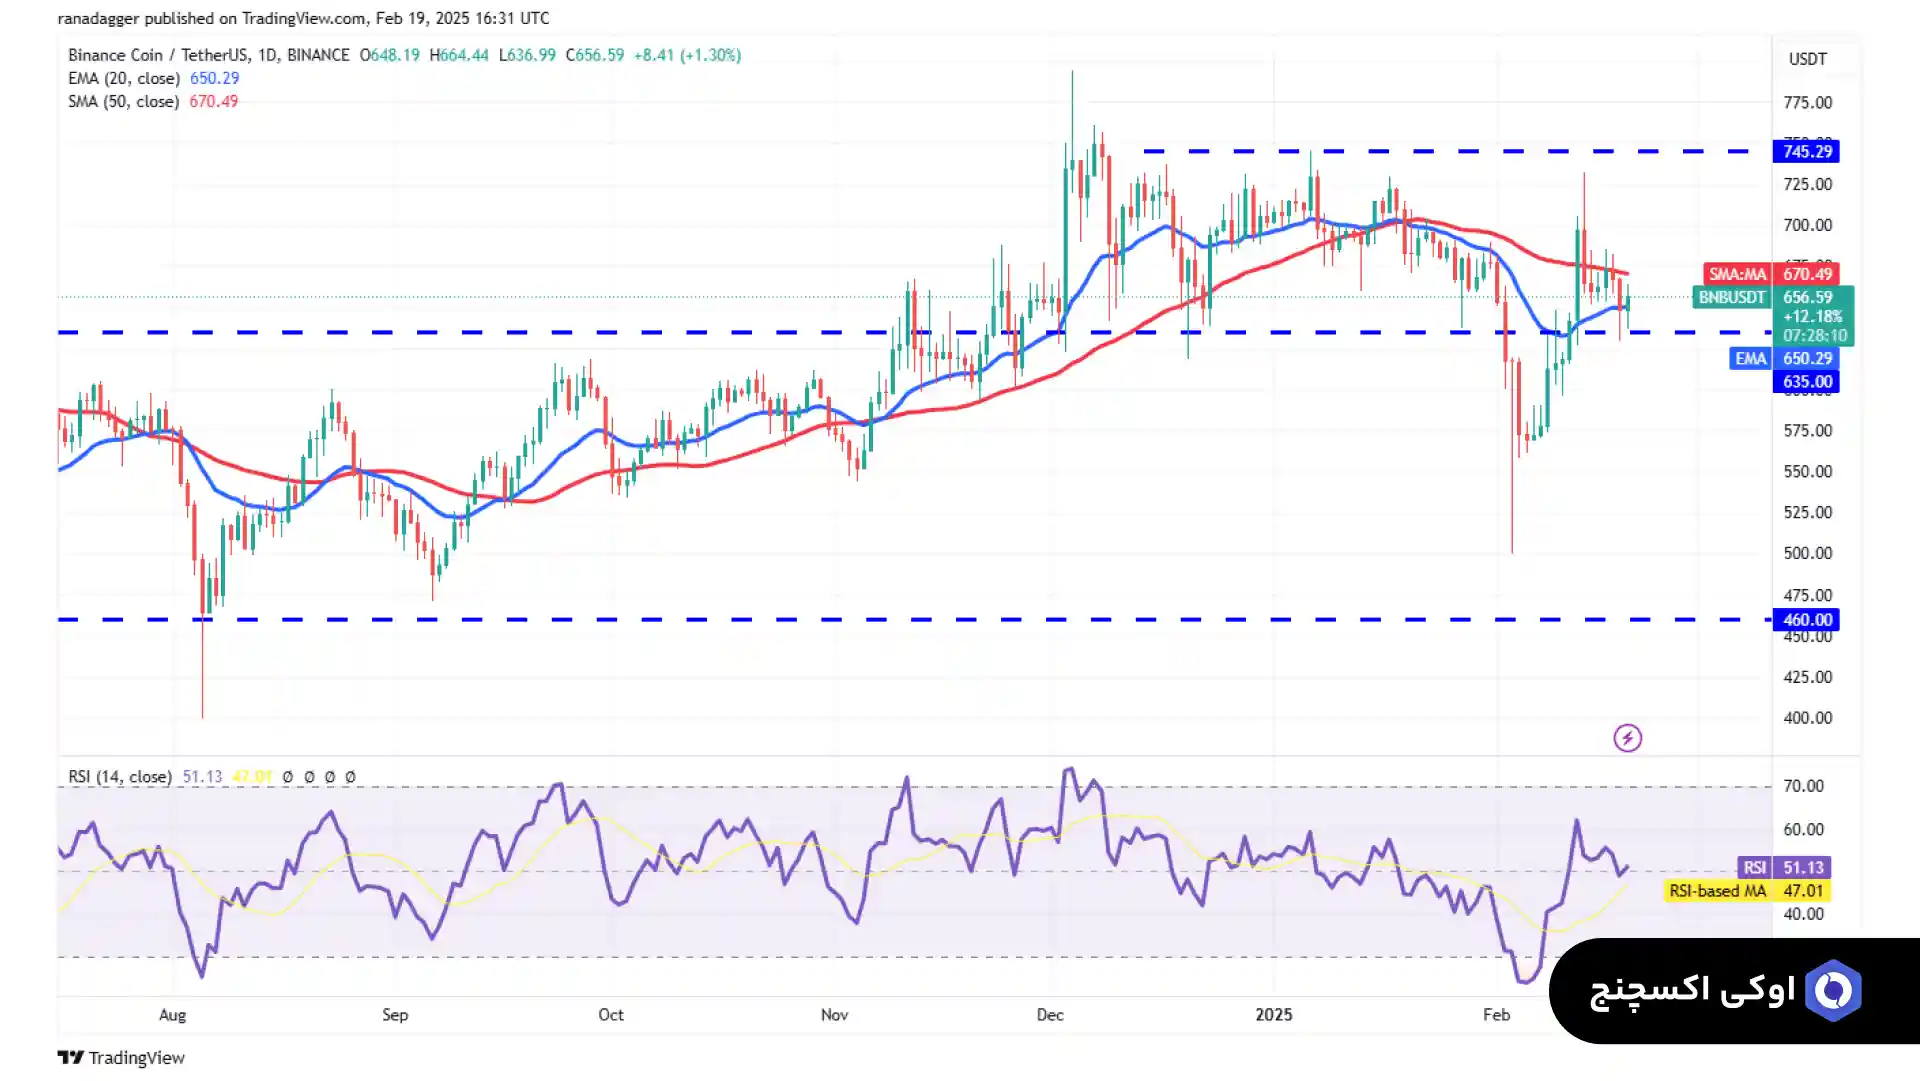Screen dimensions: 1920x1081
Task: Click the 525.00 price scale value
Action: tap(1808, 512)
